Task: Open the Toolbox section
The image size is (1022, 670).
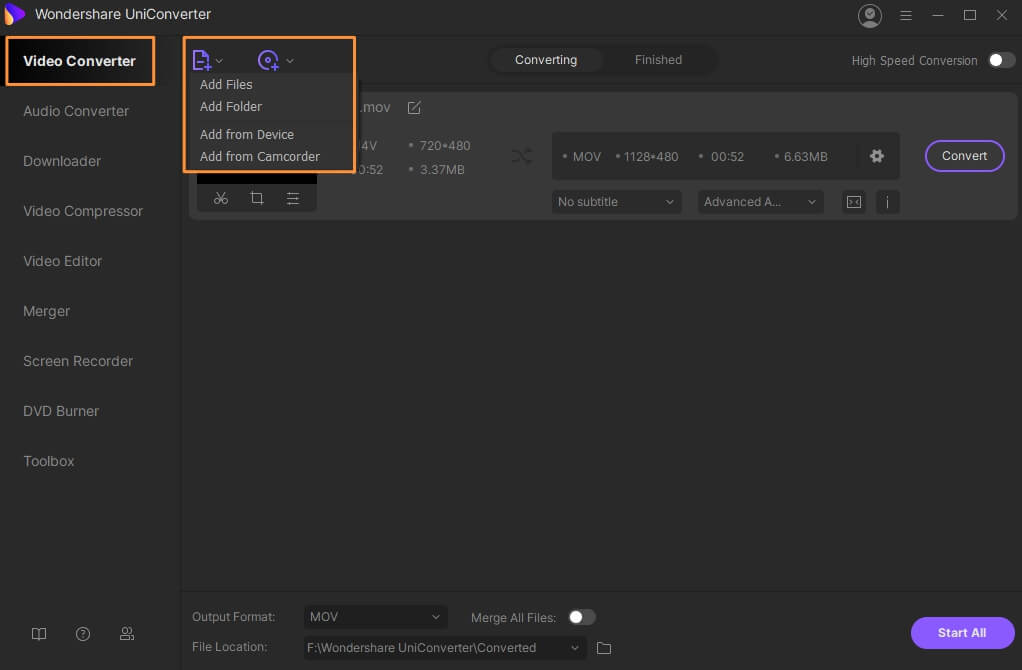Action: coord(49,461)
